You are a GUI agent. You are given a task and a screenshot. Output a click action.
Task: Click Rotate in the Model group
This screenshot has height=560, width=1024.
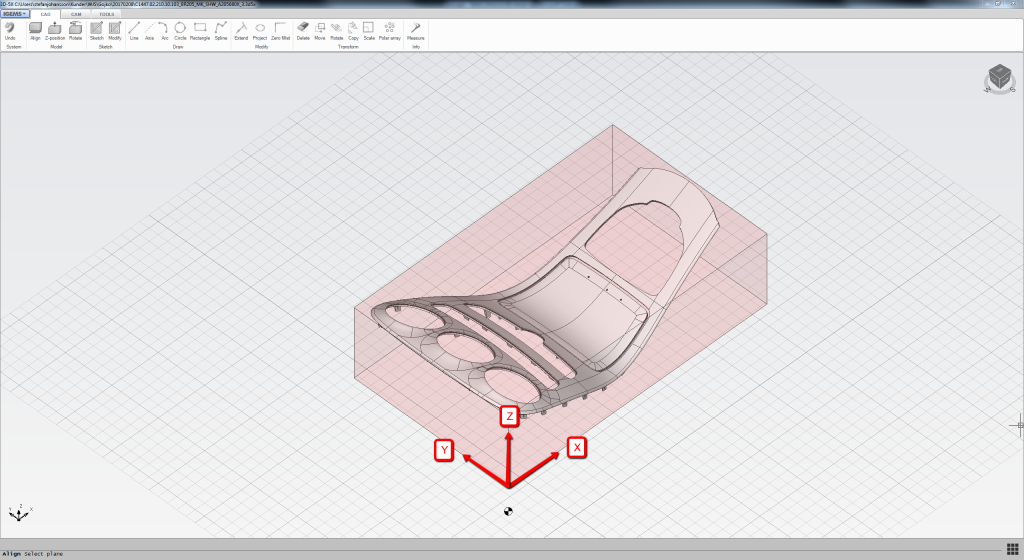point(76,31)
